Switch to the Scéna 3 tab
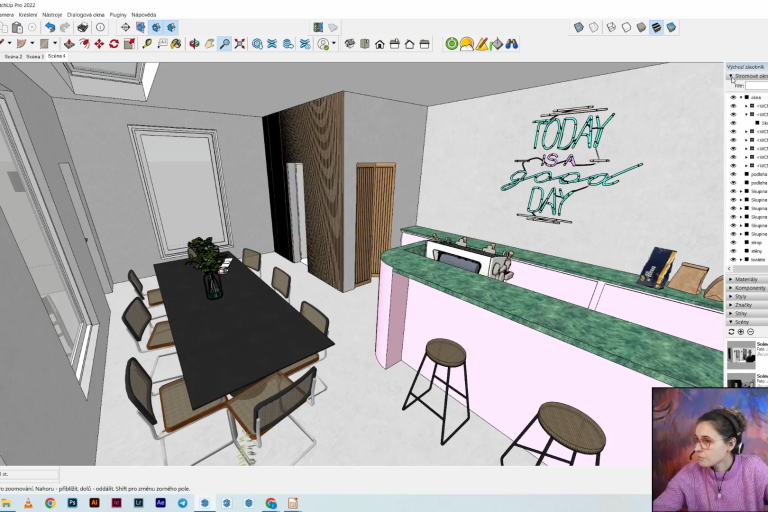The image size is (768, 512). 35,57
